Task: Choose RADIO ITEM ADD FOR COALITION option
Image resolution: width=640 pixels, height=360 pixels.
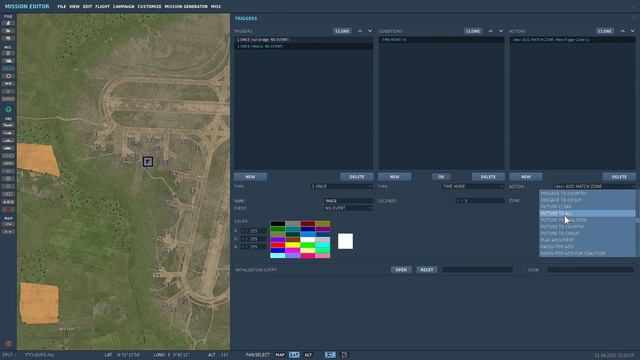Action: coord(587,253)
